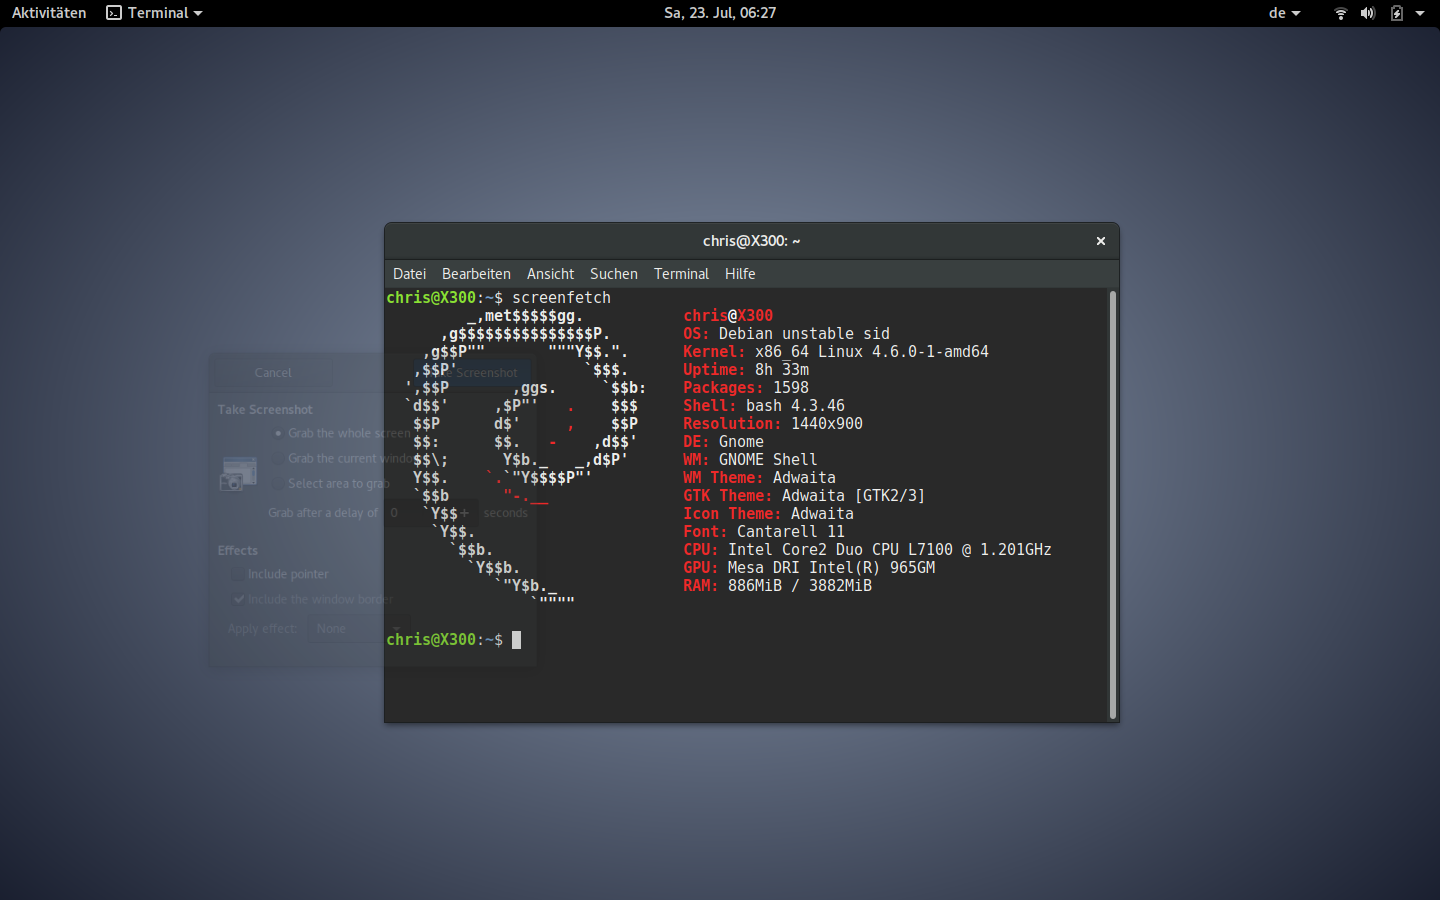
Task: Click the 'CPU: Intel Core2 Duo' line
Action: (867, 550)
